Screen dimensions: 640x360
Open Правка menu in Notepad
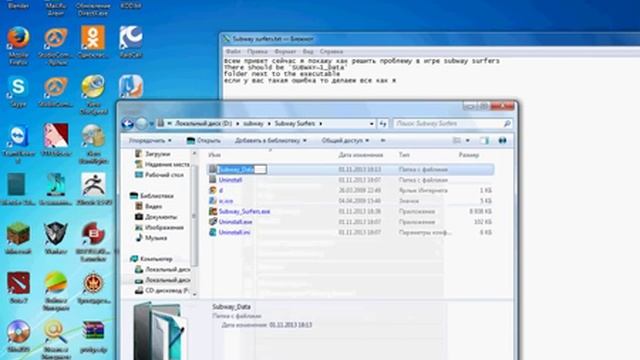[257, 51]
